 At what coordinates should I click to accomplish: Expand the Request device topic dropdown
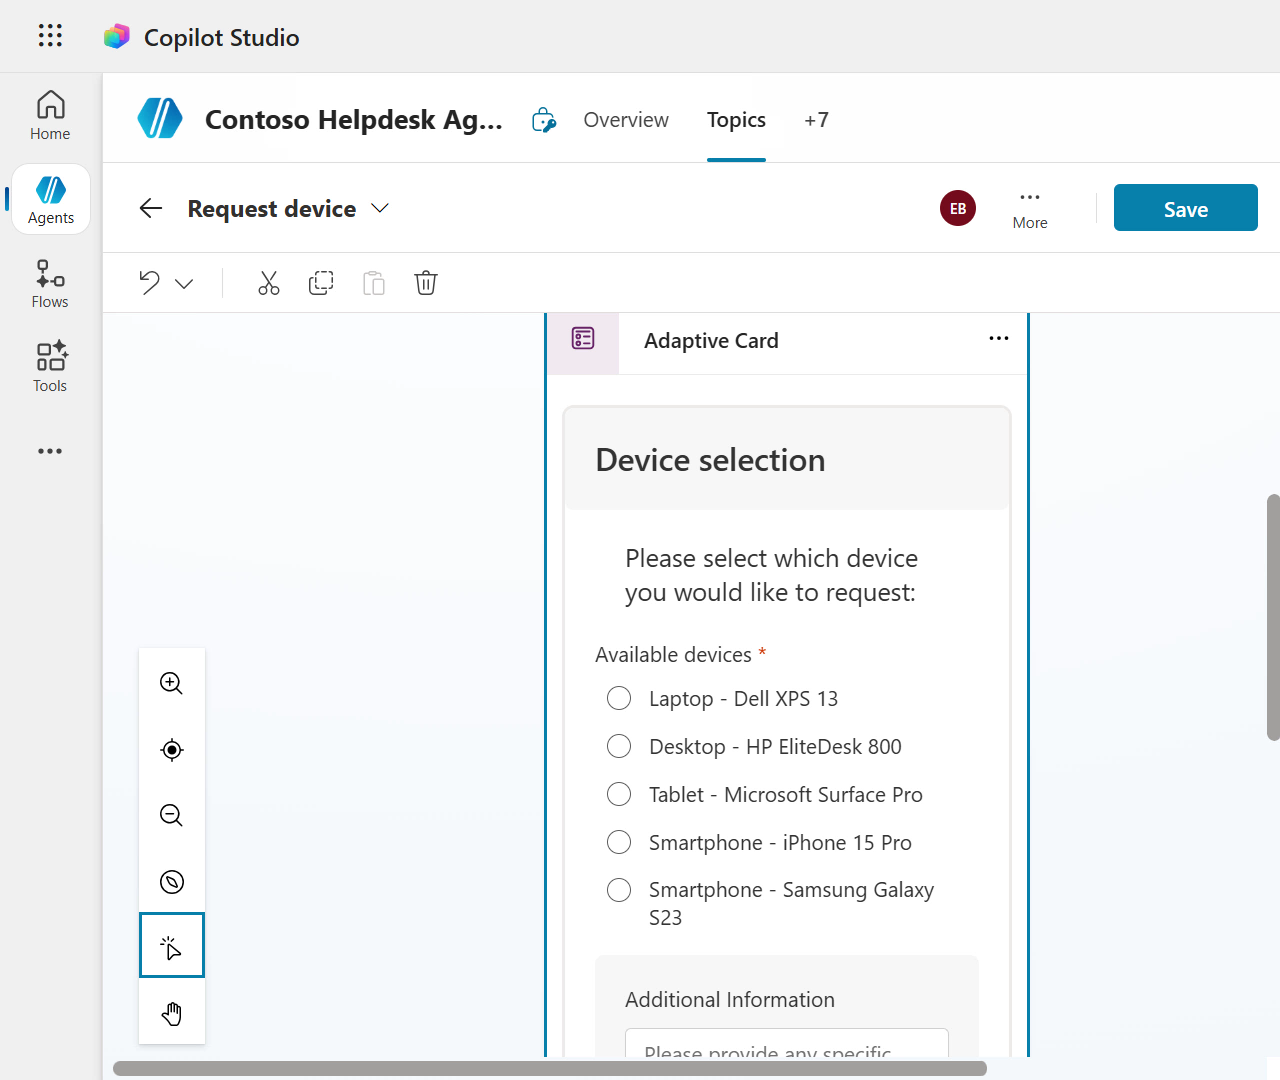tap(380, 208)
